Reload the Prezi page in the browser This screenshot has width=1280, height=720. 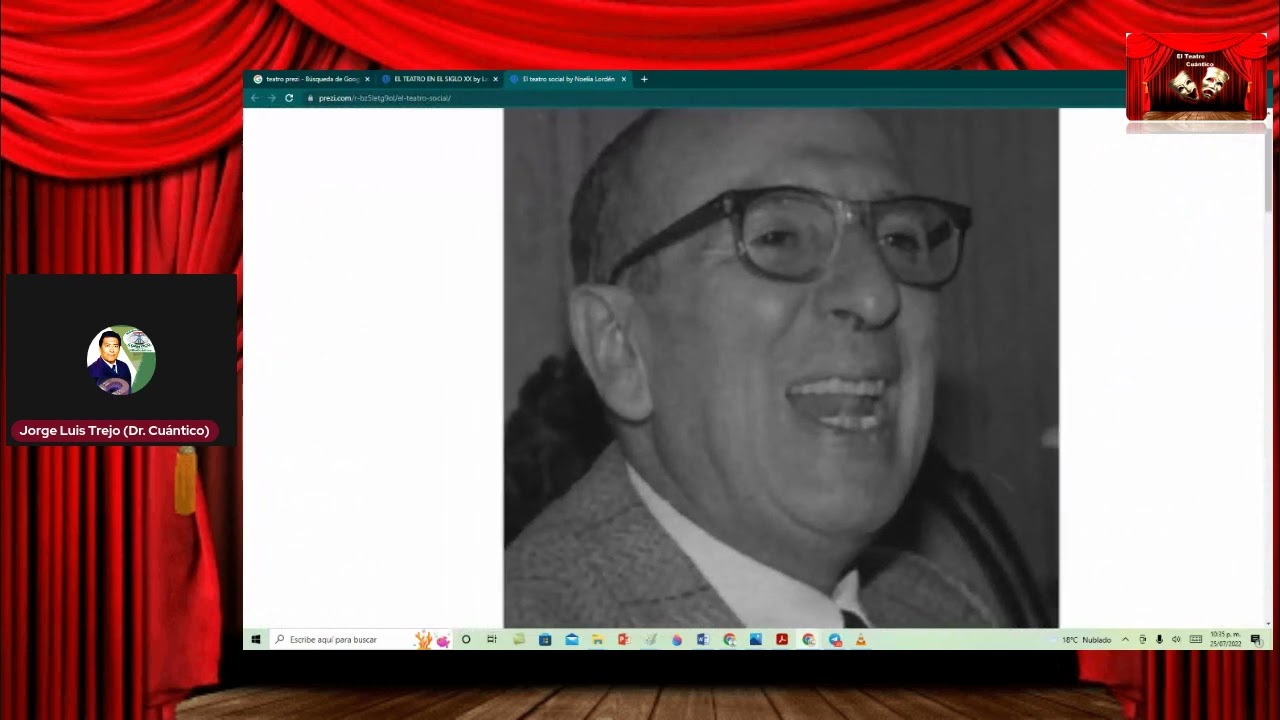(289, 98)
